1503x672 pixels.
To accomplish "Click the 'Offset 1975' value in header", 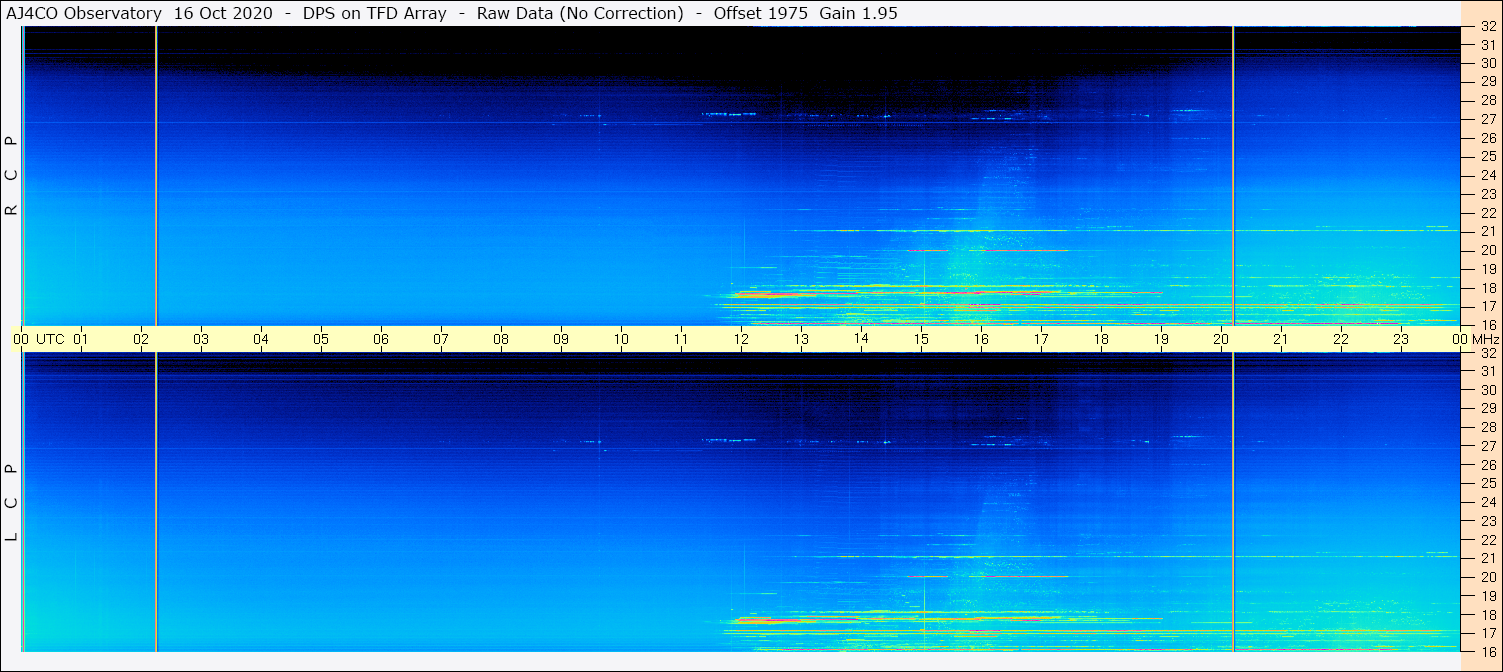I will point(761,13).
